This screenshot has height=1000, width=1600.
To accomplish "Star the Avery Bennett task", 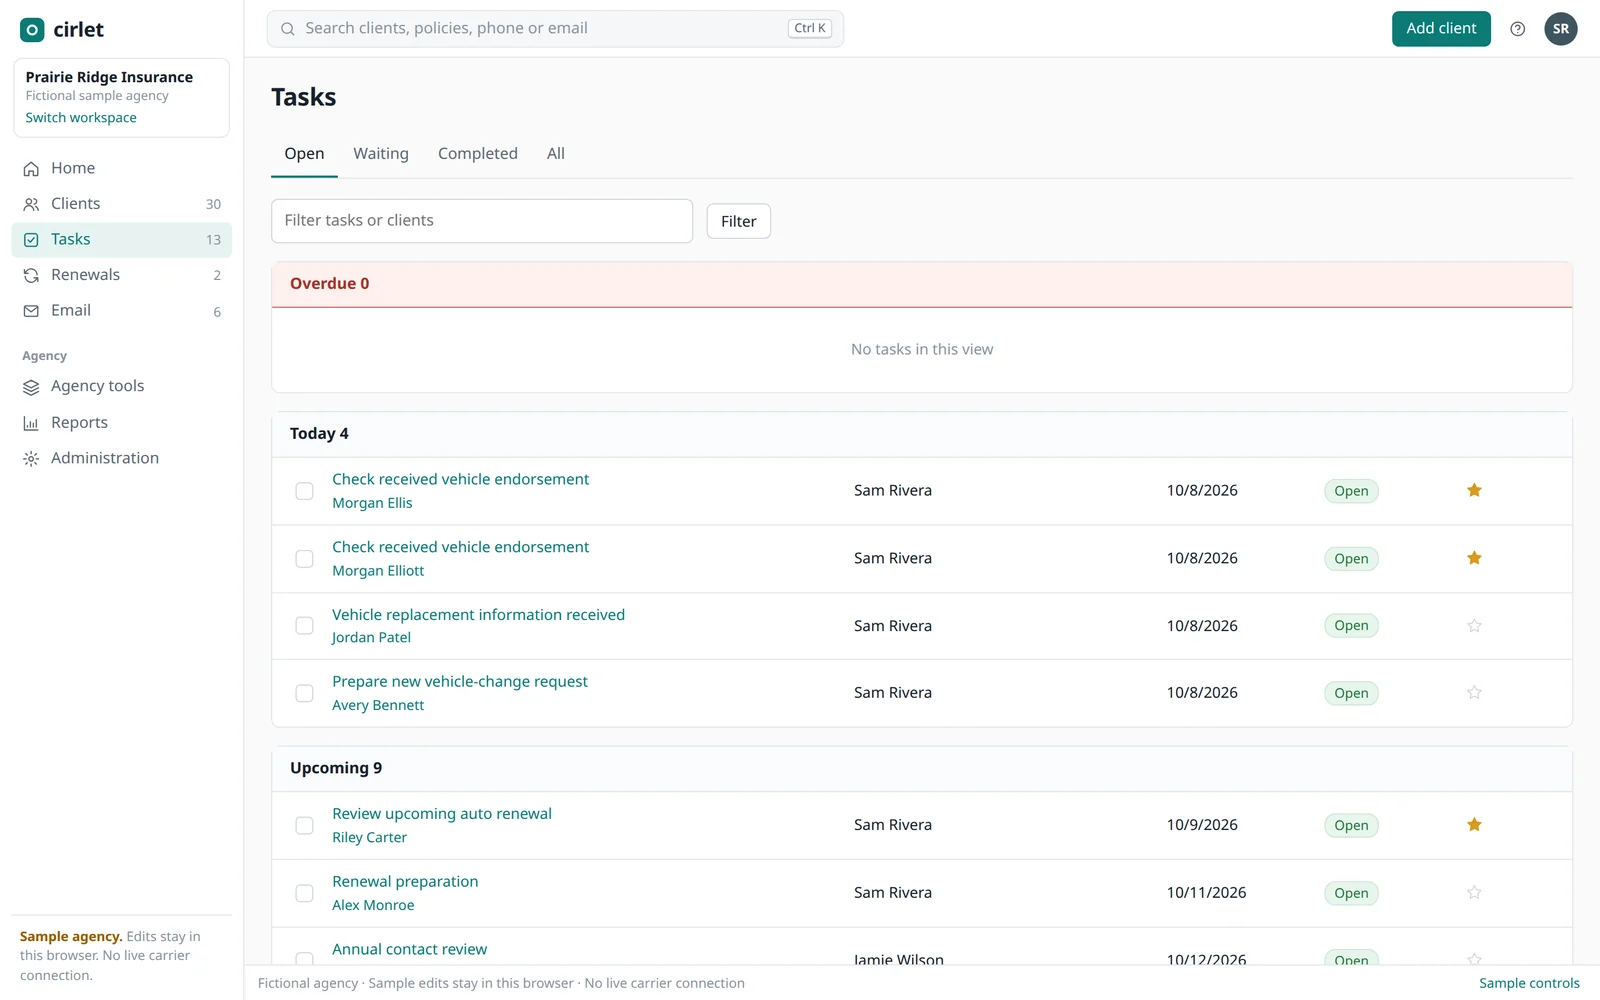I will (1474, 692).
